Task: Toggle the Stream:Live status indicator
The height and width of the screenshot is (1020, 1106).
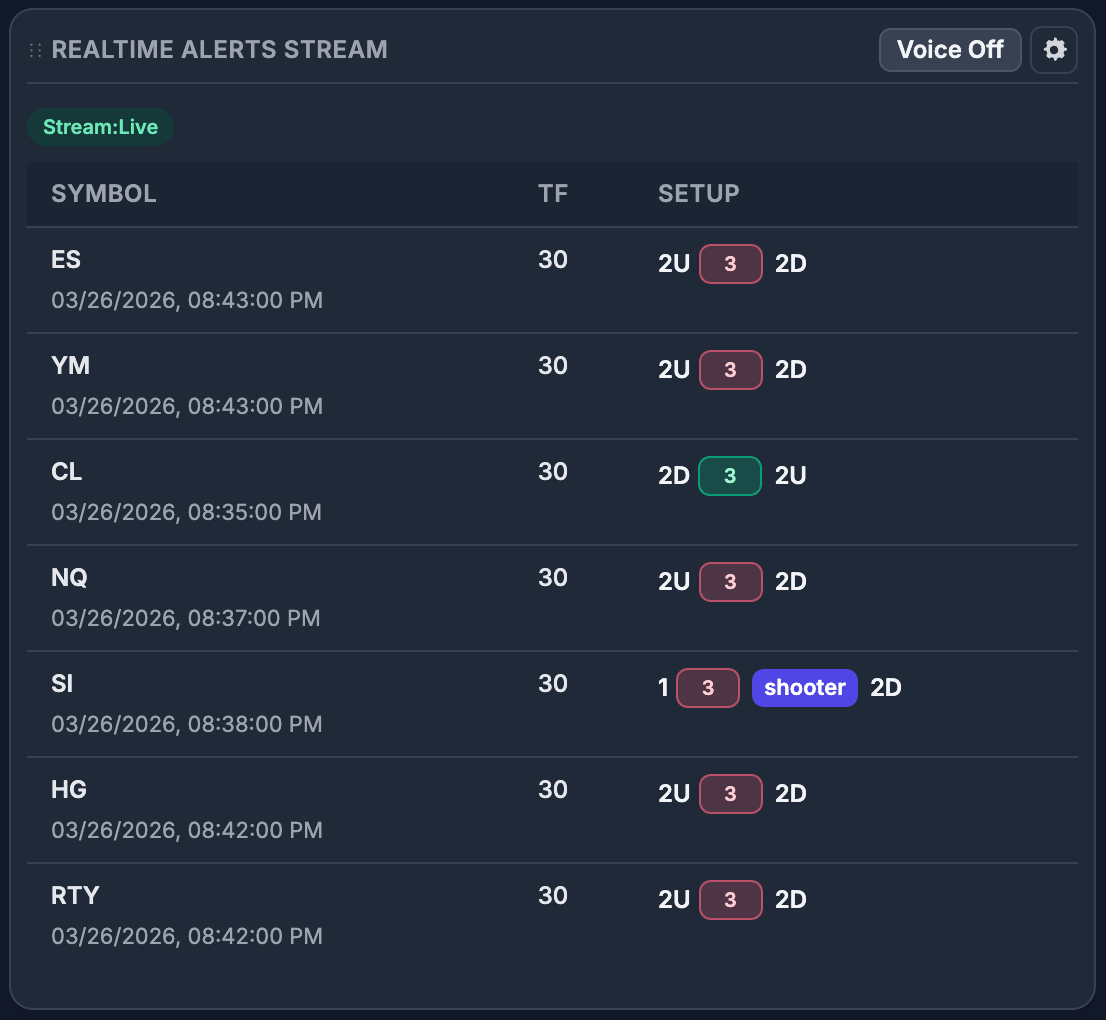Action: coord(100,127)
